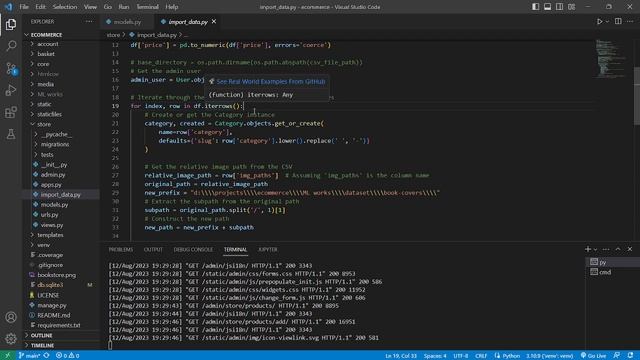Switch to the OUTPUT panel tab

pyautogui.click(x=153, y=249)
